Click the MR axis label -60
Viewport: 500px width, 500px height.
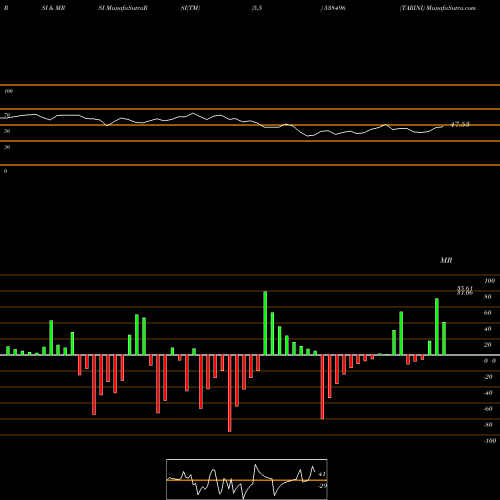(x=488, y=409)
